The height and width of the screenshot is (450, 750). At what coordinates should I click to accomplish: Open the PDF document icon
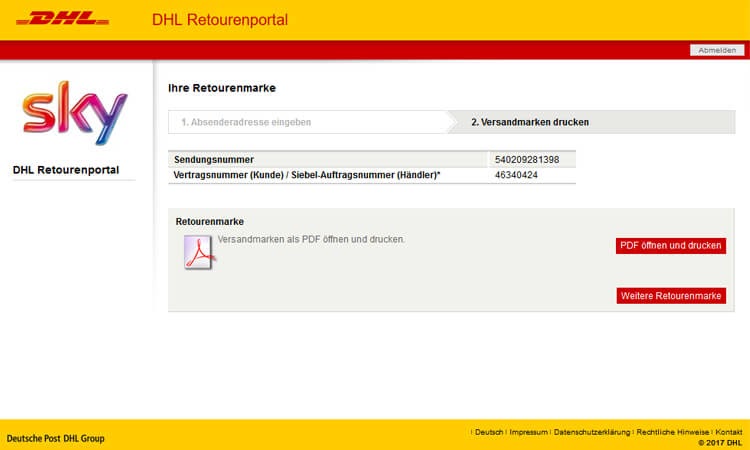(x=199, y=252)
